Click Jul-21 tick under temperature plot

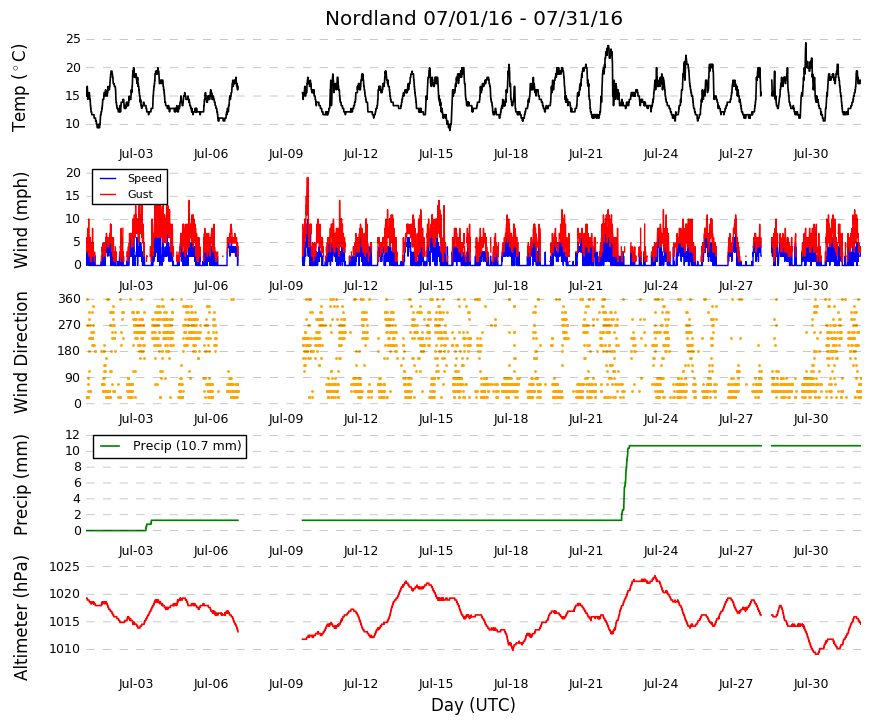coord(585,154)
